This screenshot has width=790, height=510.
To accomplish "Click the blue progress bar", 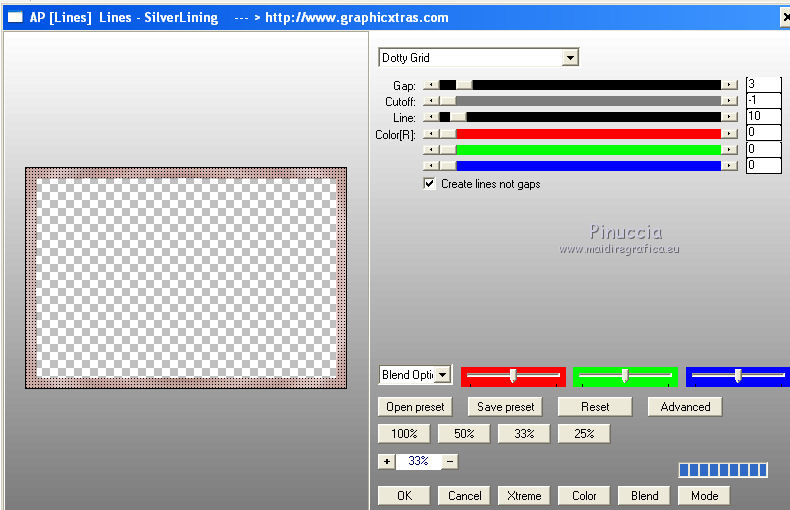I will 723,470.
